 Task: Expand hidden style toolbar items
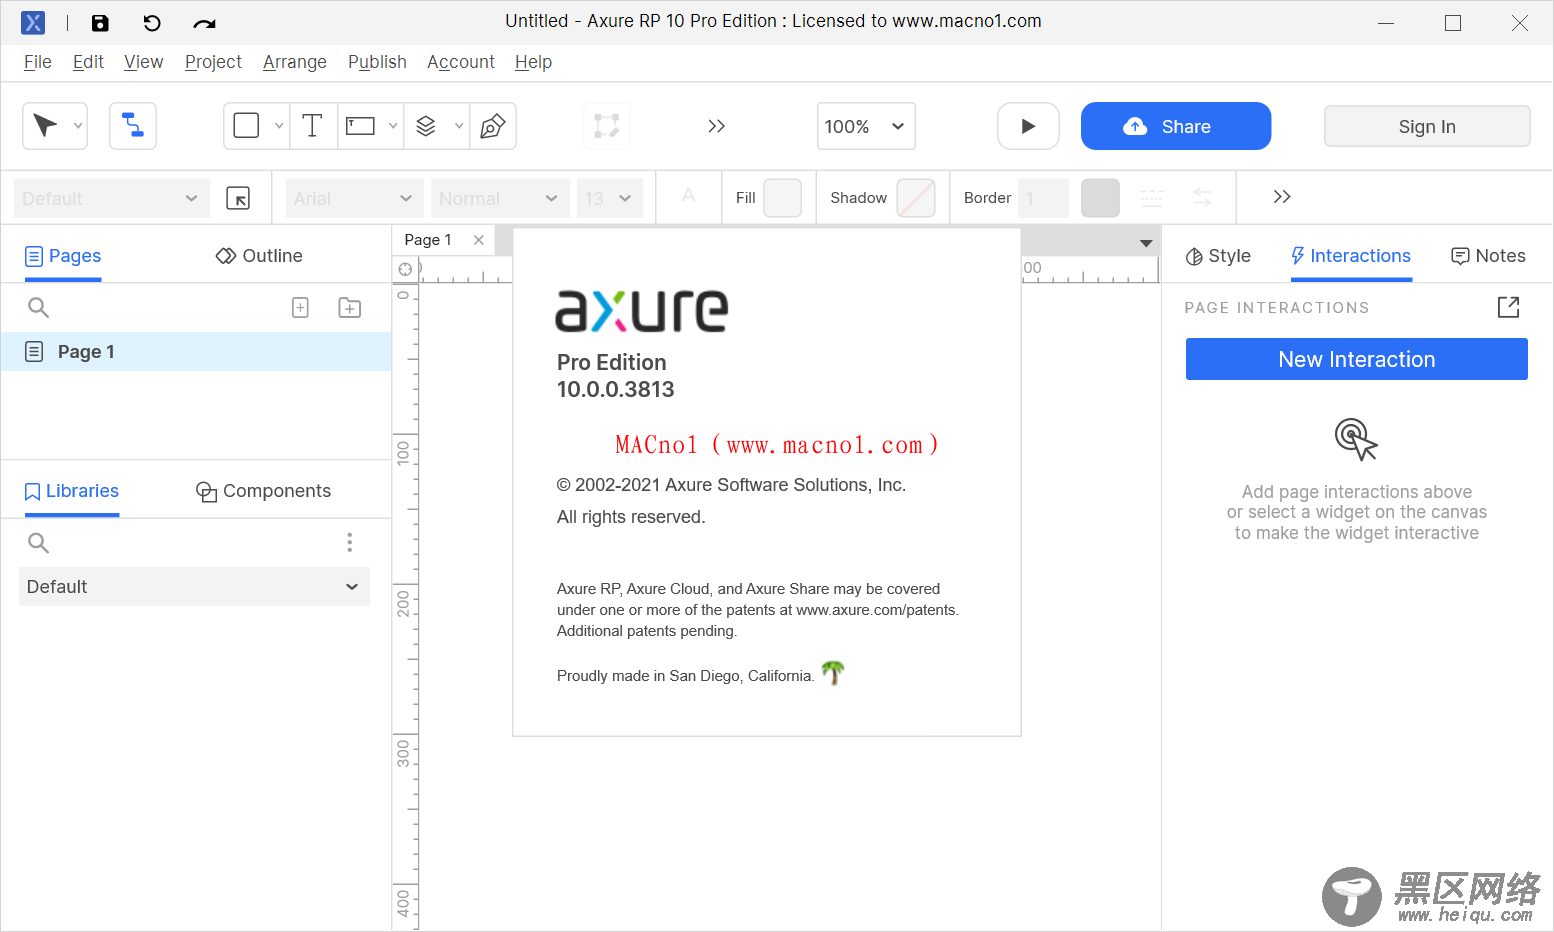pos(1282,197)
